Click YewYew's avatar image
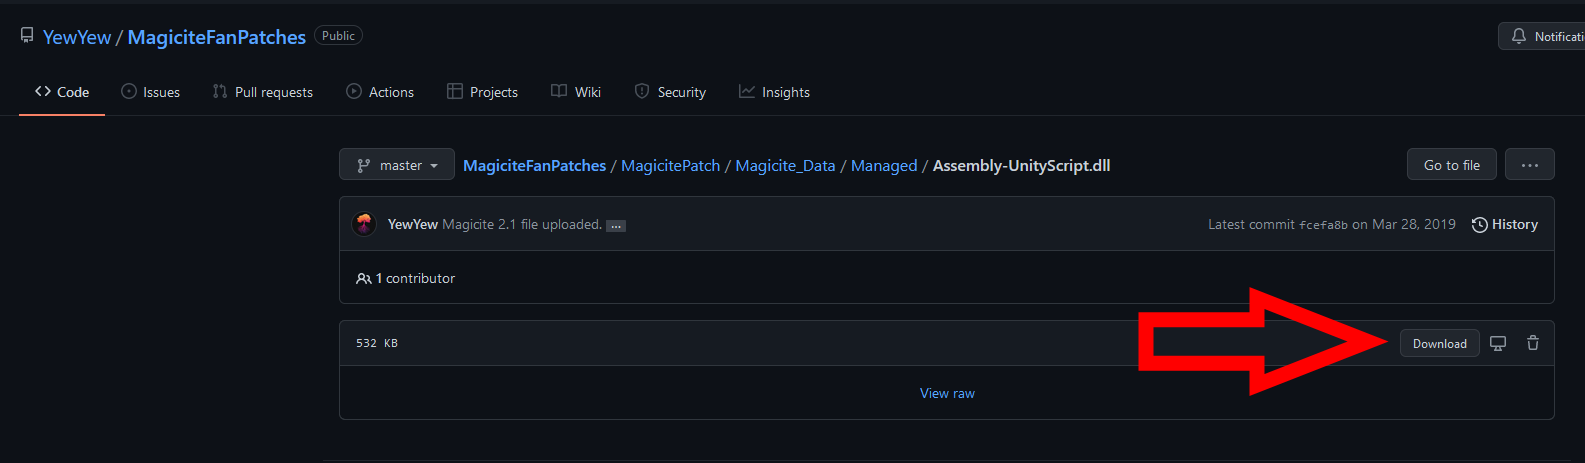Image resolution: width=1585 pixels, height=463 pixels. pos(364,224)
